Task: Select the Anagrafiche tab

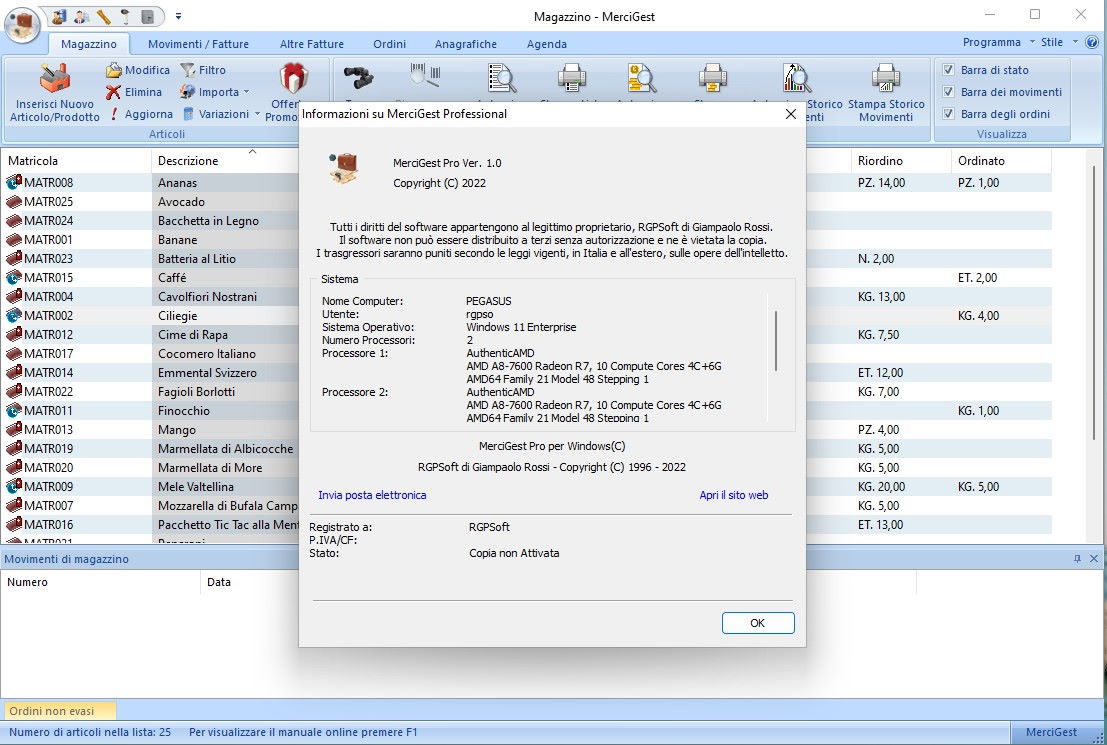Action: coord(466,44)
